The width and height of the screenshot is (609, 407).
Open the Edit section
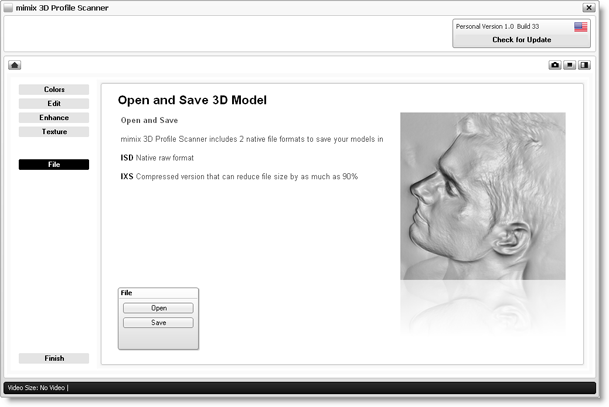click(54, 104)
